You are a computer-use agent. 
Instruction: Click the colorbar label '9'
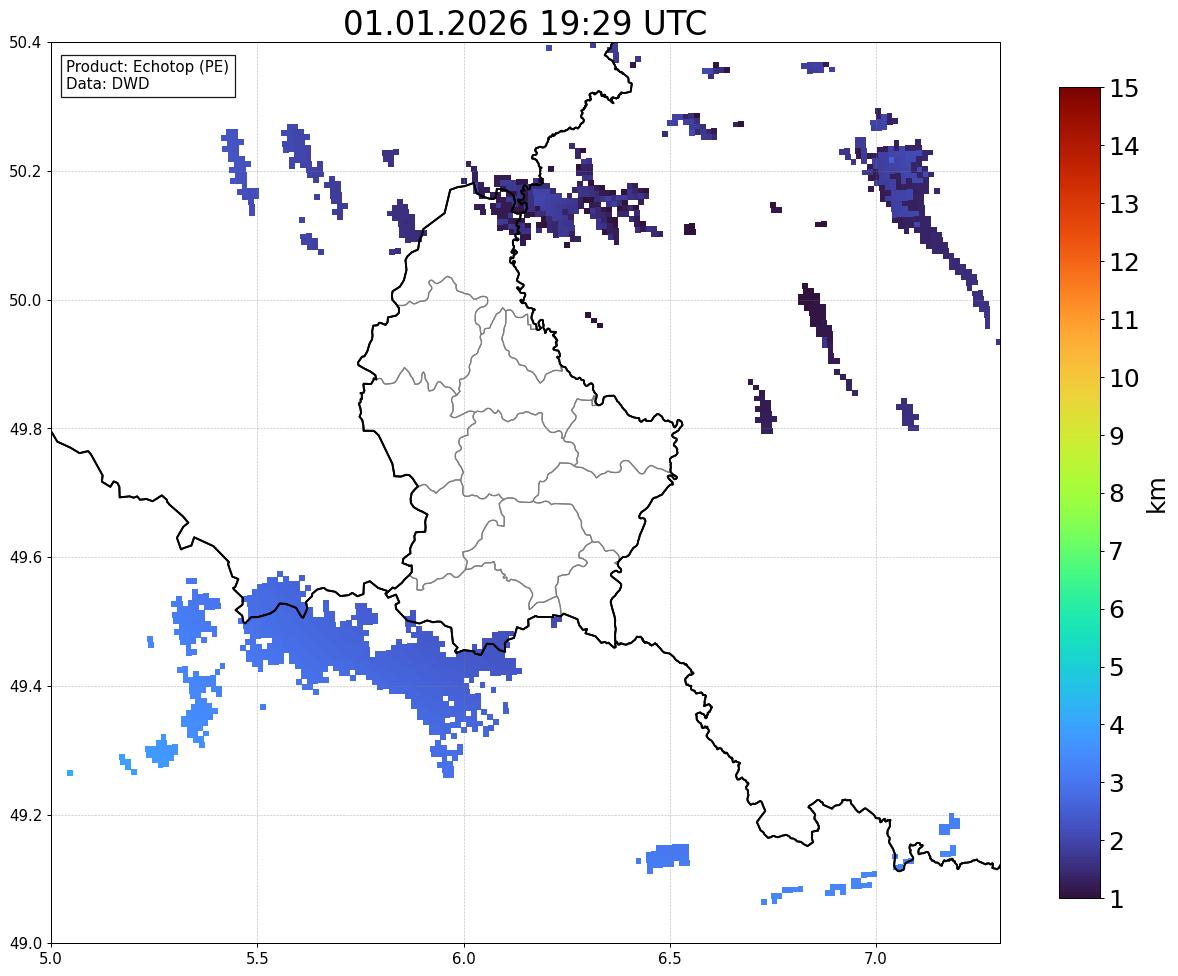1117,436
